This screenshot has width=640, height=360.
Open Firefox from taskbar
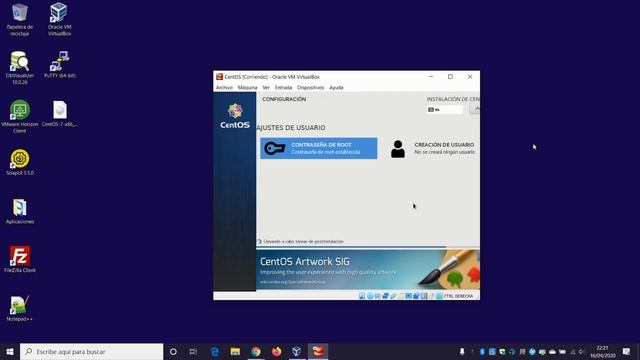[x=276, y=351]
